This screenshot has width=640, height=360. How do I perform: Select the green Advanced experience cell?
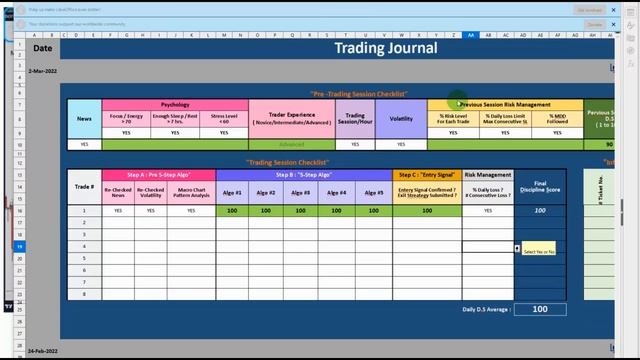click(x=292, y=144)
